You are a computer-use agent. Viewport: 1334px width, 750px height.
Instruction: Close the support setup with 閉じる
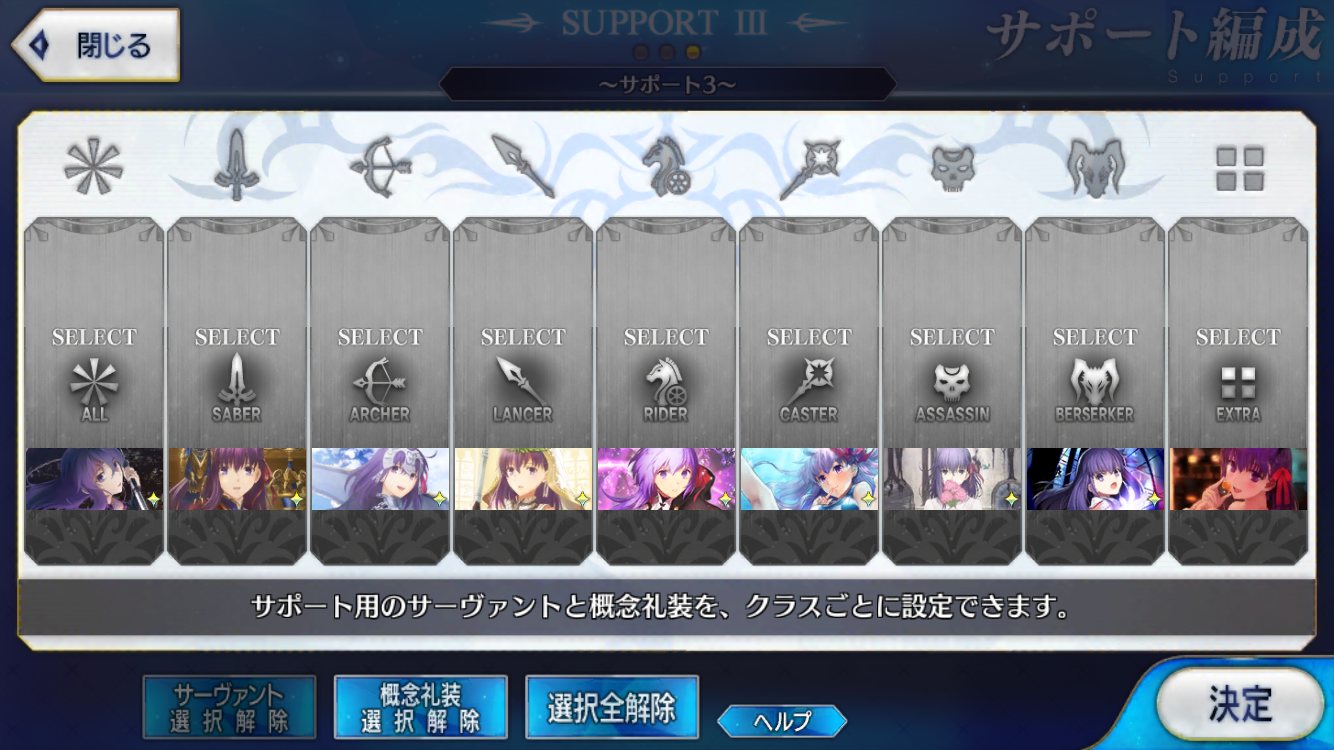point(95,45)
